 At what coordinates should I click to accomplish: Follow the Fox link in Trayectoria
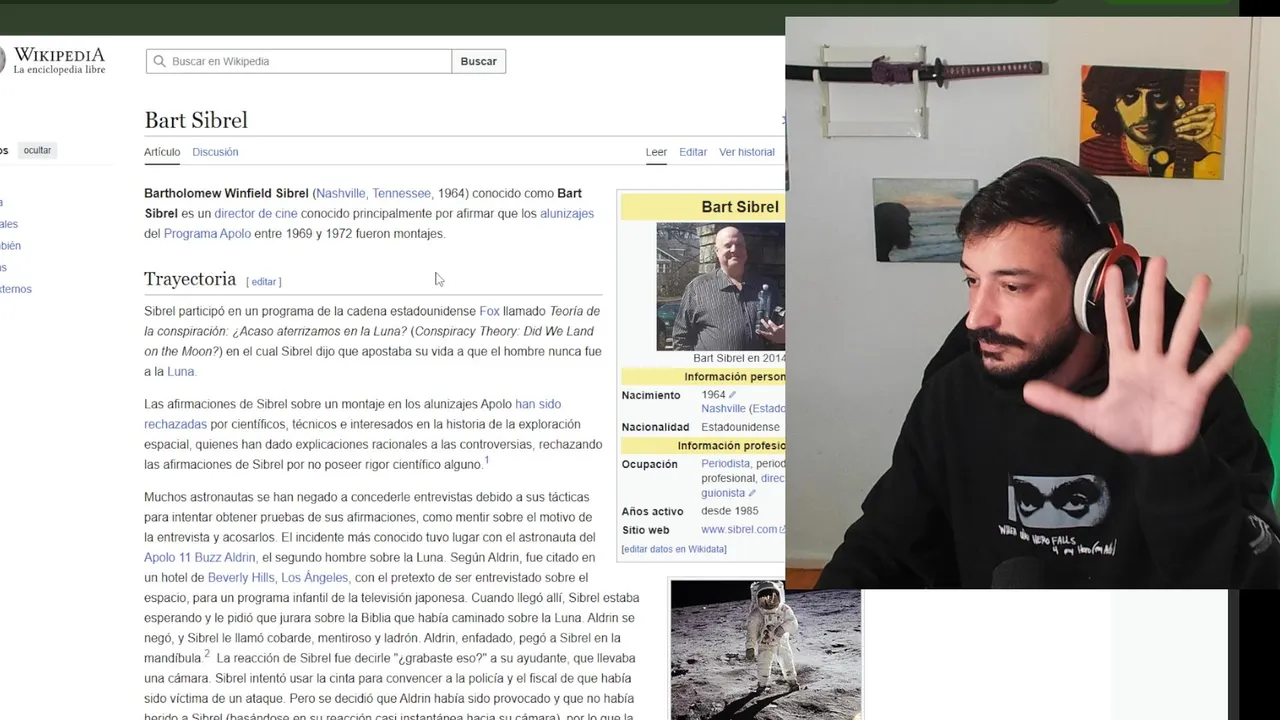click(x=489, y=311)
